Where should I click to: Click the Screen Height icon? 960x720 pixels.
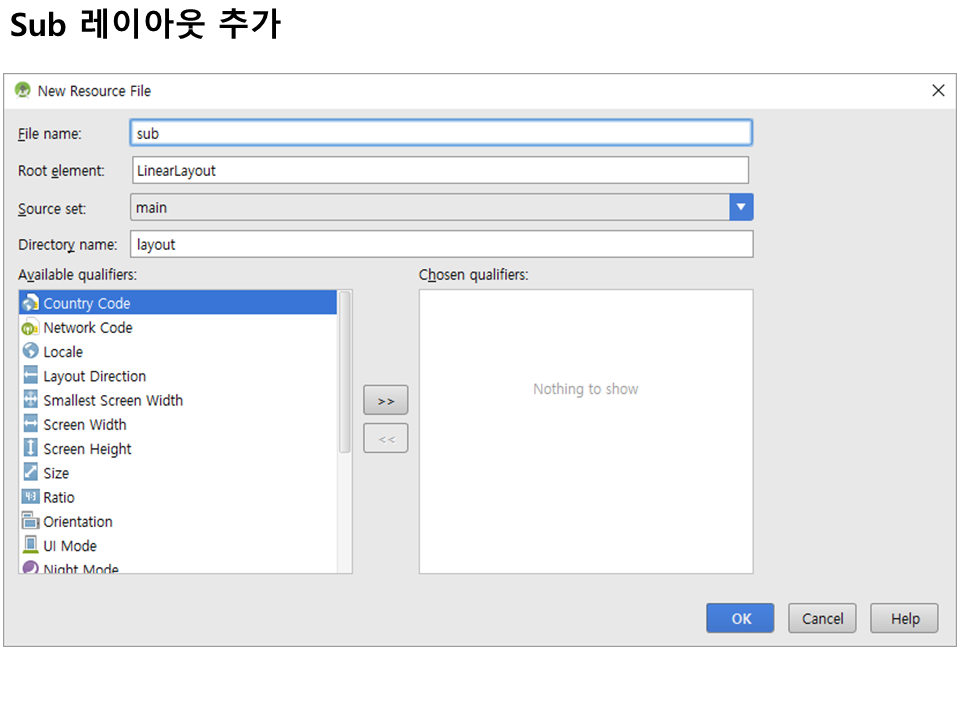[30, 449]
